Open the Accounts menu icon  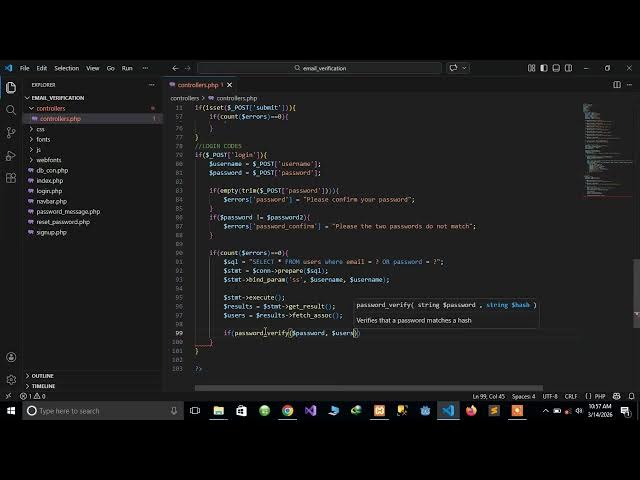pos(11,357)
